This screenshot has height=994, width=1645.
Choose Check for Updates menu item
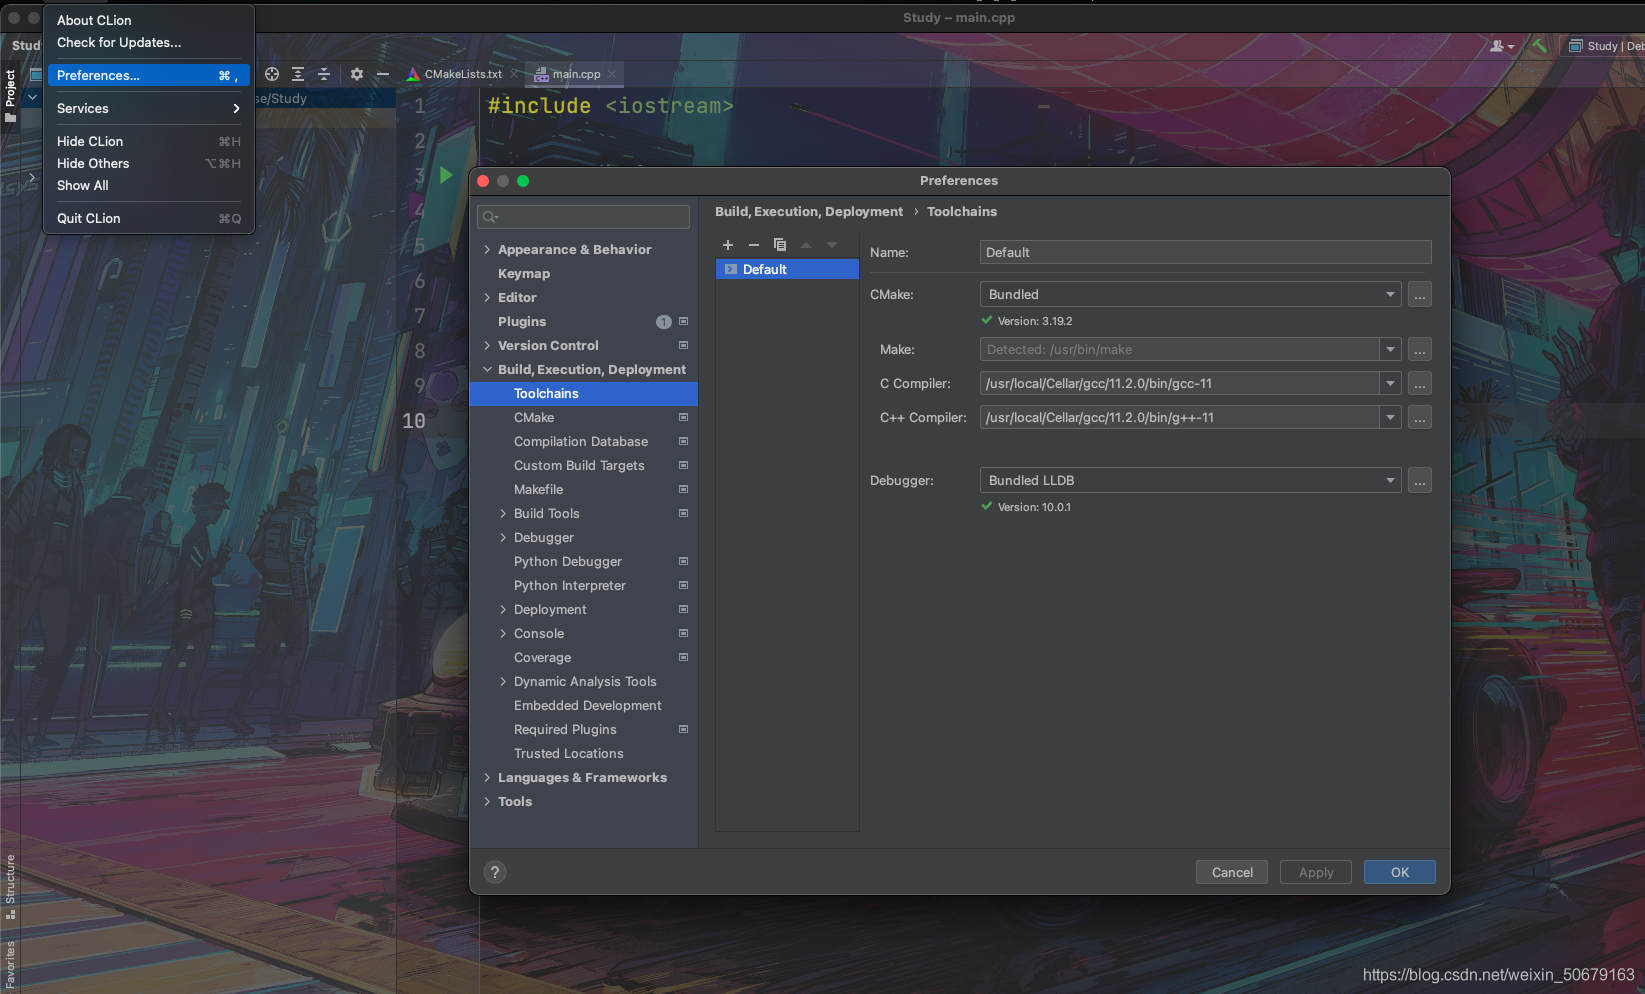[148, 42]
